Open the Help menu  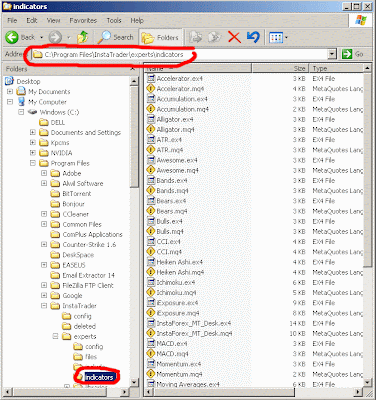point(137,21)
